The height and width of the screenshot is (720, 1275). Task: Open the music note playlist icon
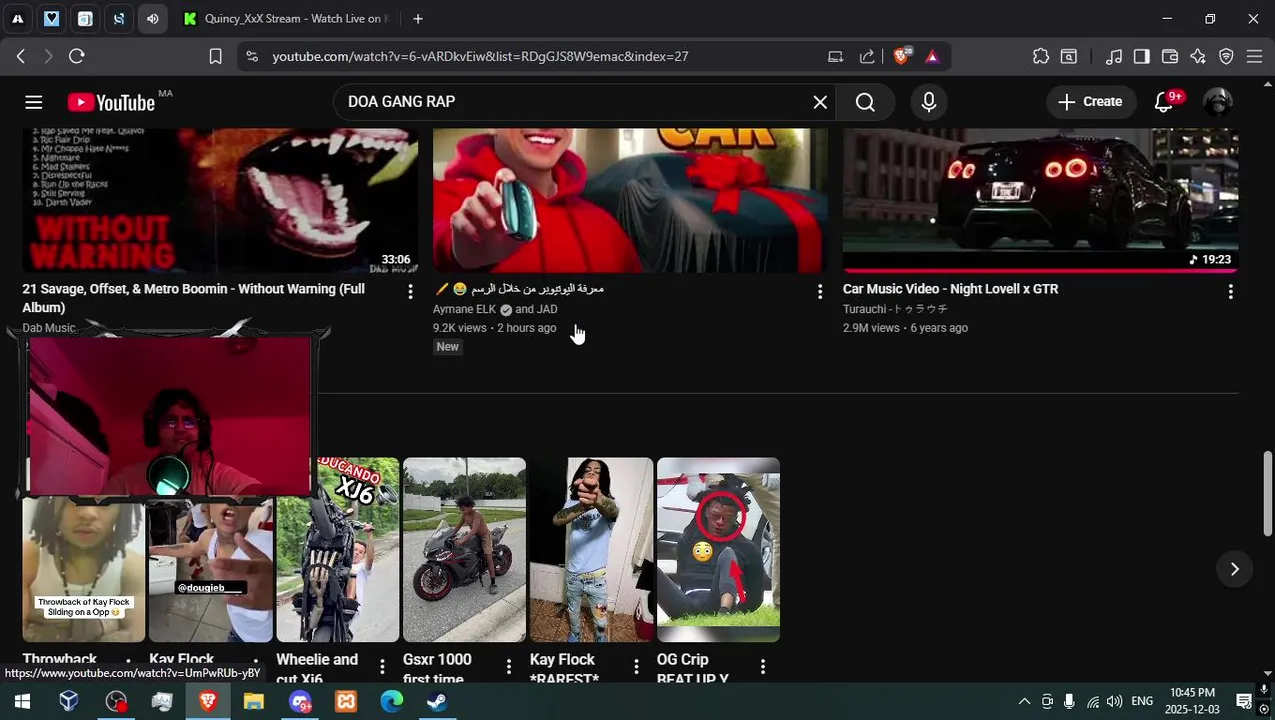pos(1113,56)
